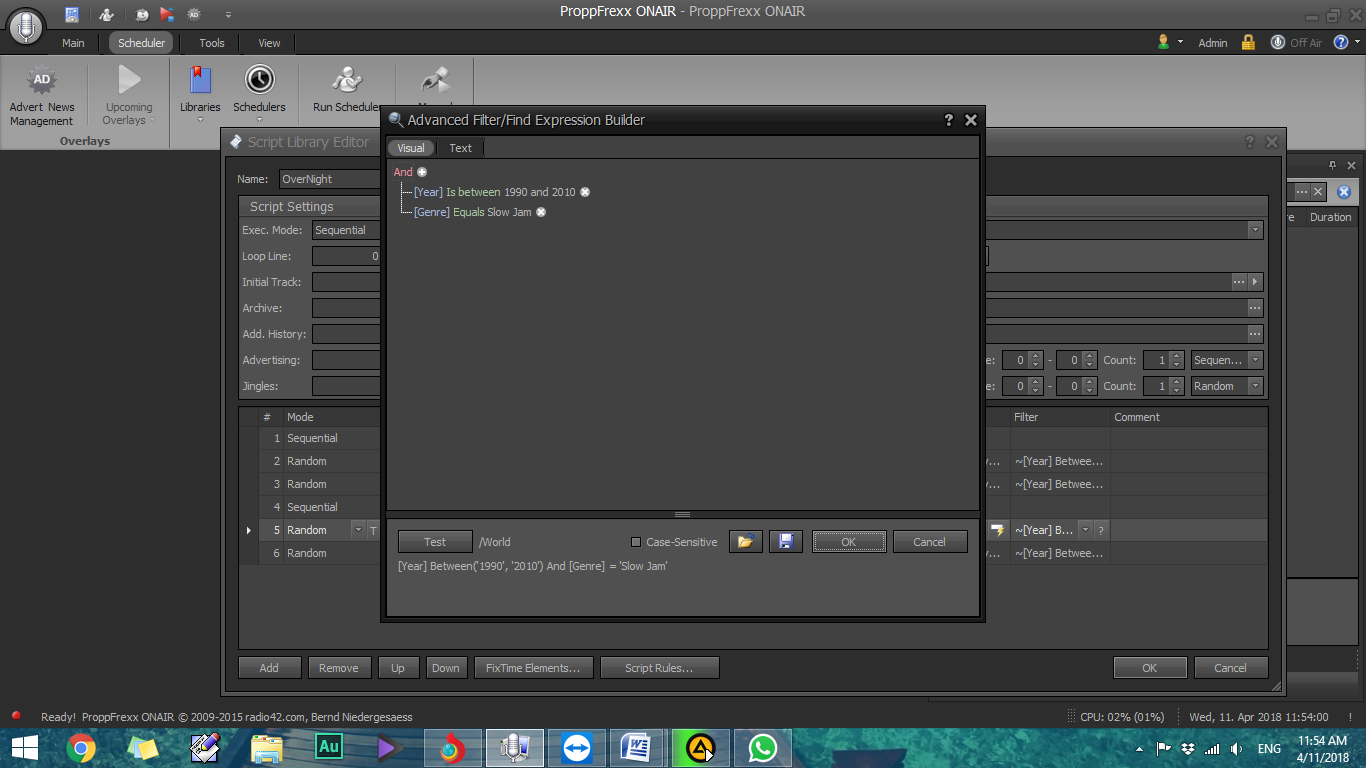This screenshot has height=768, width=1366.
Task: Click the Add. History browse ellipsis button
Action: pos(1255,334)
